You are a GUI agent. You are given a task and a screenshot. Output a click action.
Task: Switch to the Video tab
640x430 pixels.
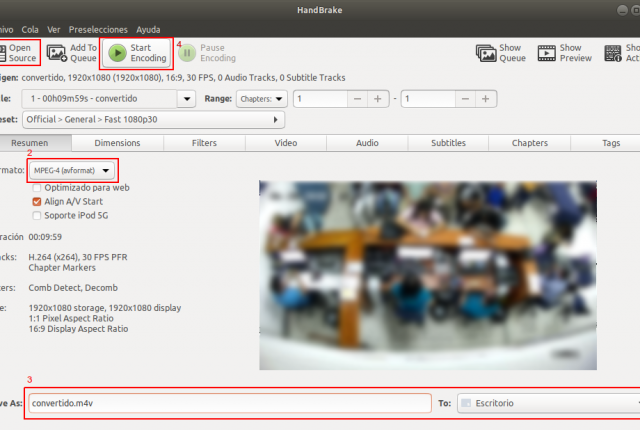[x=286, y=143]
